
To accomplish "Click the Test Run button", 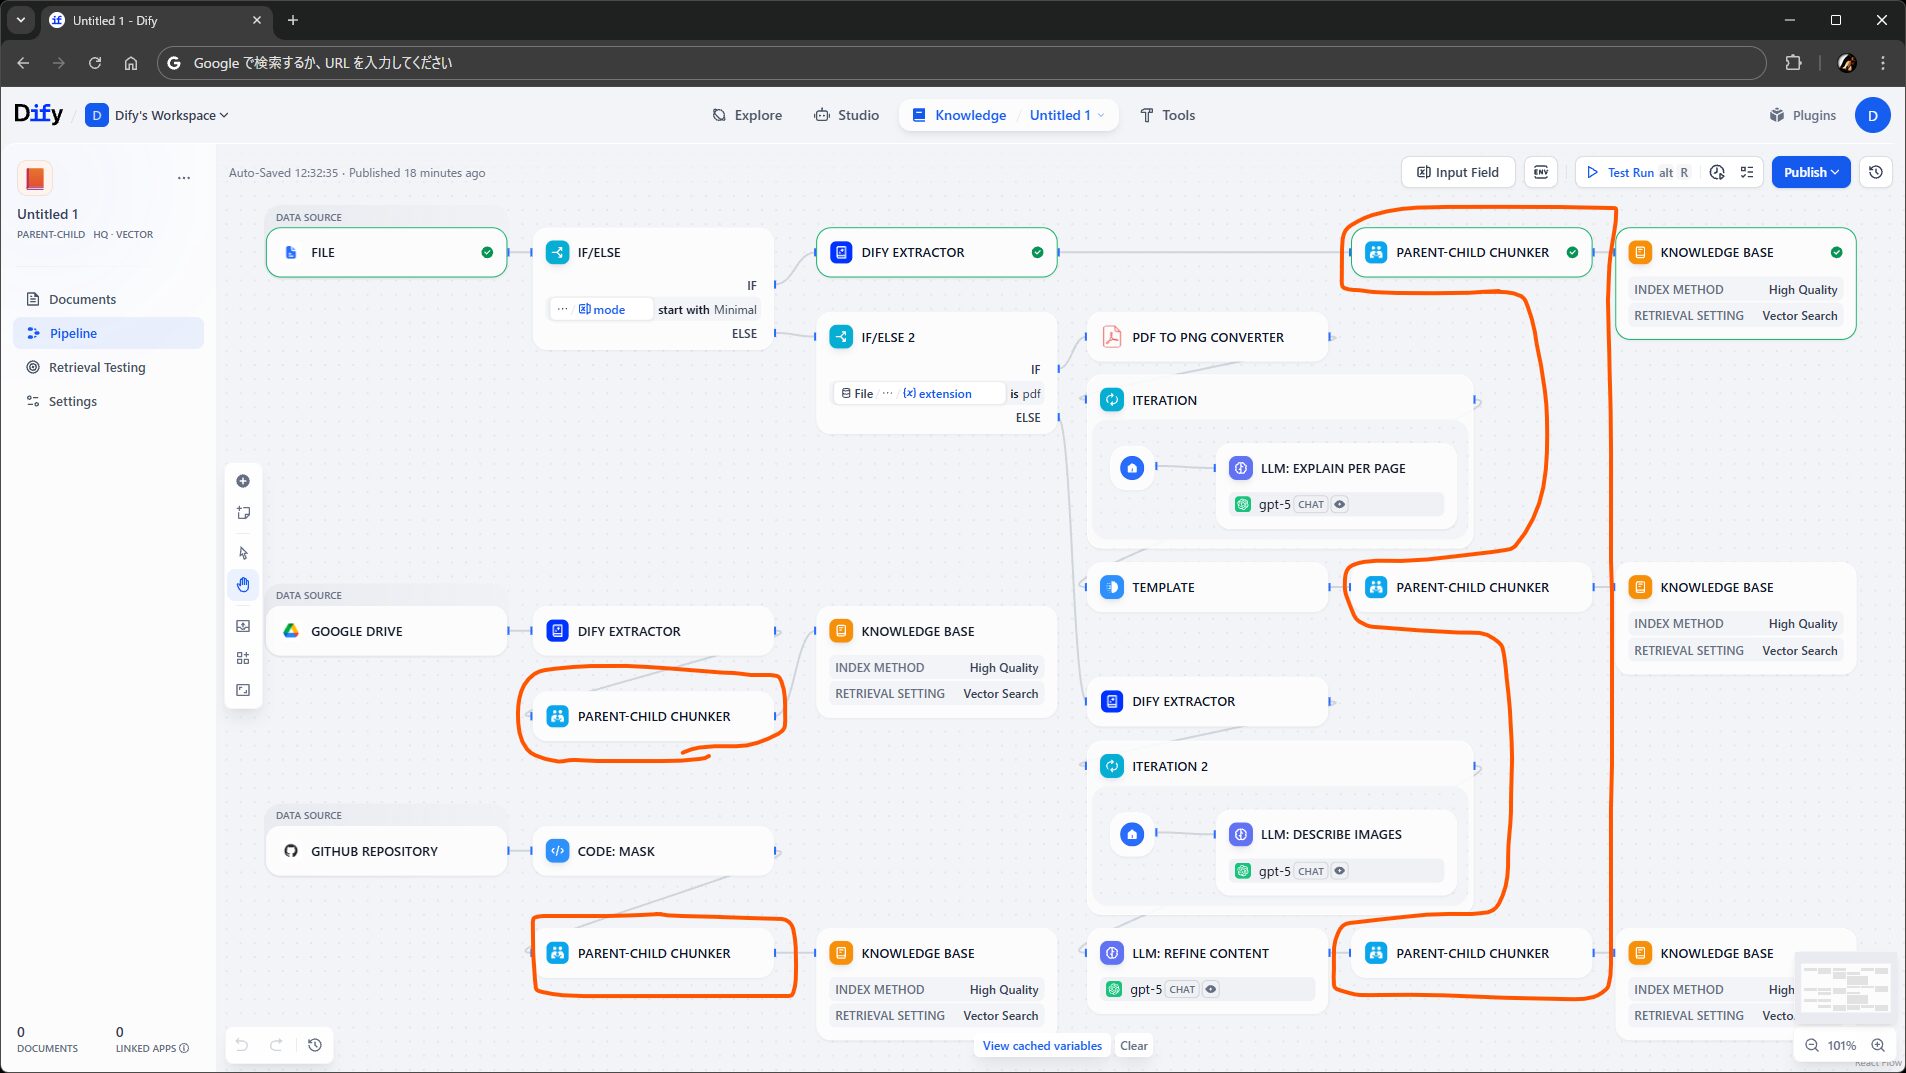I will (x=1630, y=172).
